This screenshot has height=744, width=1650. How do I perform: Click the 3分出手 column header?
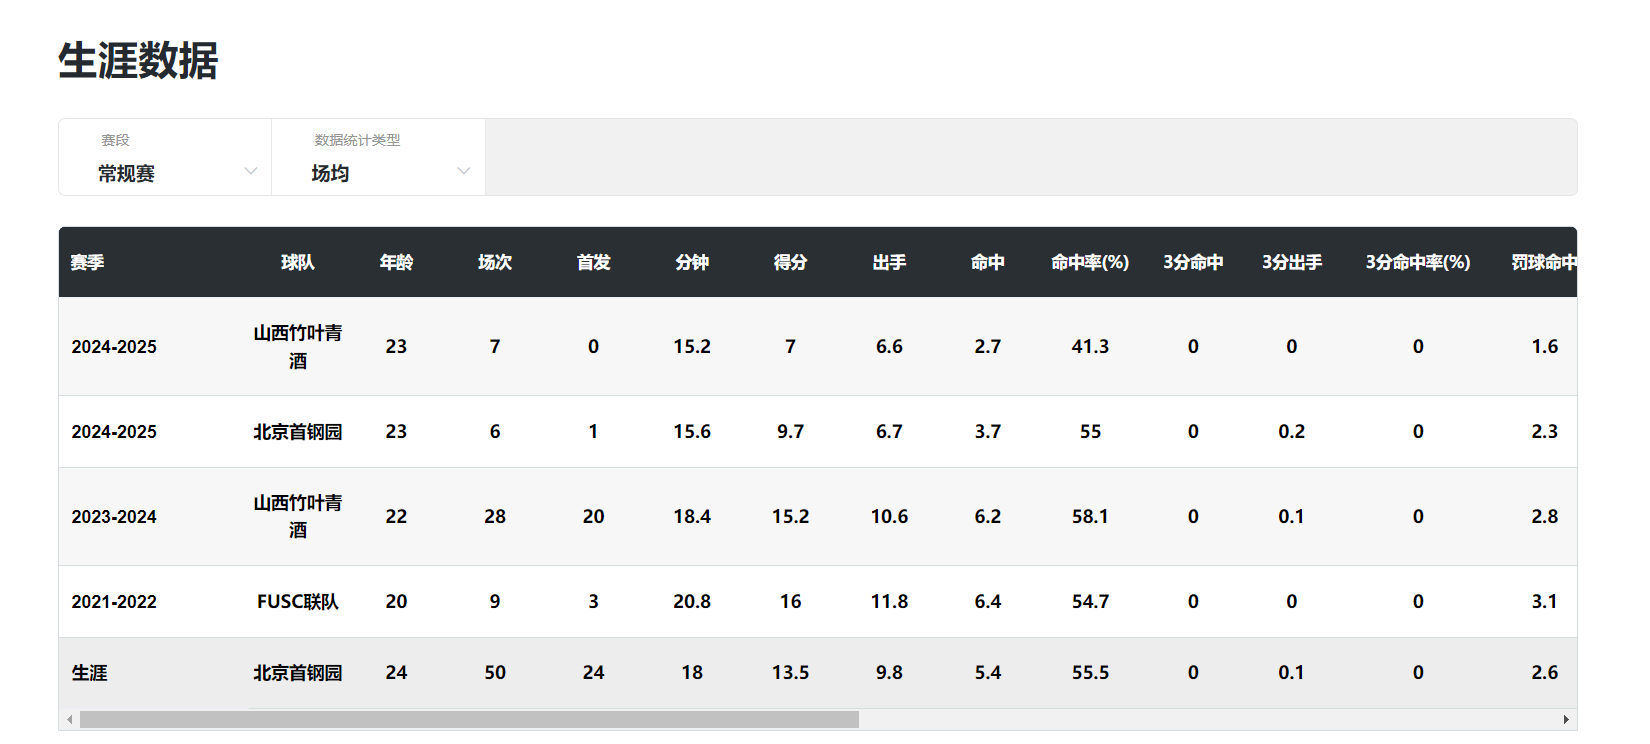point(1291,262)
